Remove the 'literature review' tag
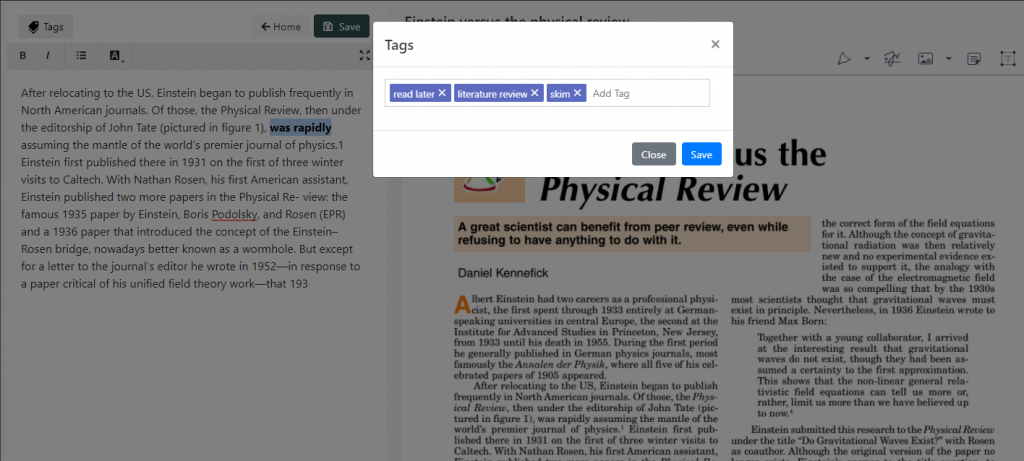This screenshot has width=1024, height=461. [535, 93]
